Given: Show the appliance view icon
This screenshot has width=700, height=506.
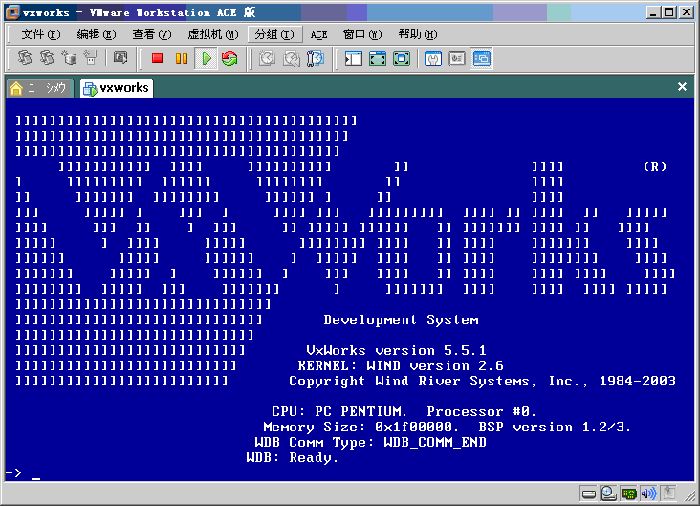Looking at the screenshot, I should click(457, 58).
